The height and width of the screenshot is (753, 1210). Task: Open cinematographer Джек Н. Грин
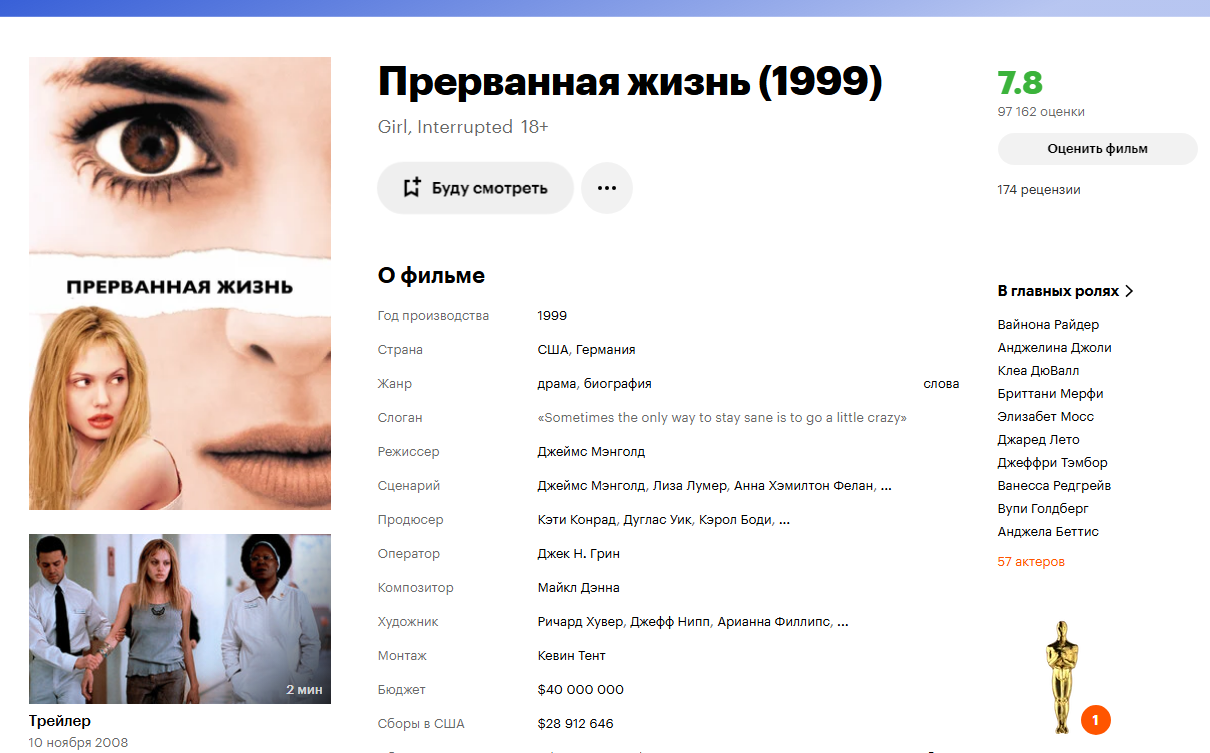pyautogui.click(x=578, y=554)
